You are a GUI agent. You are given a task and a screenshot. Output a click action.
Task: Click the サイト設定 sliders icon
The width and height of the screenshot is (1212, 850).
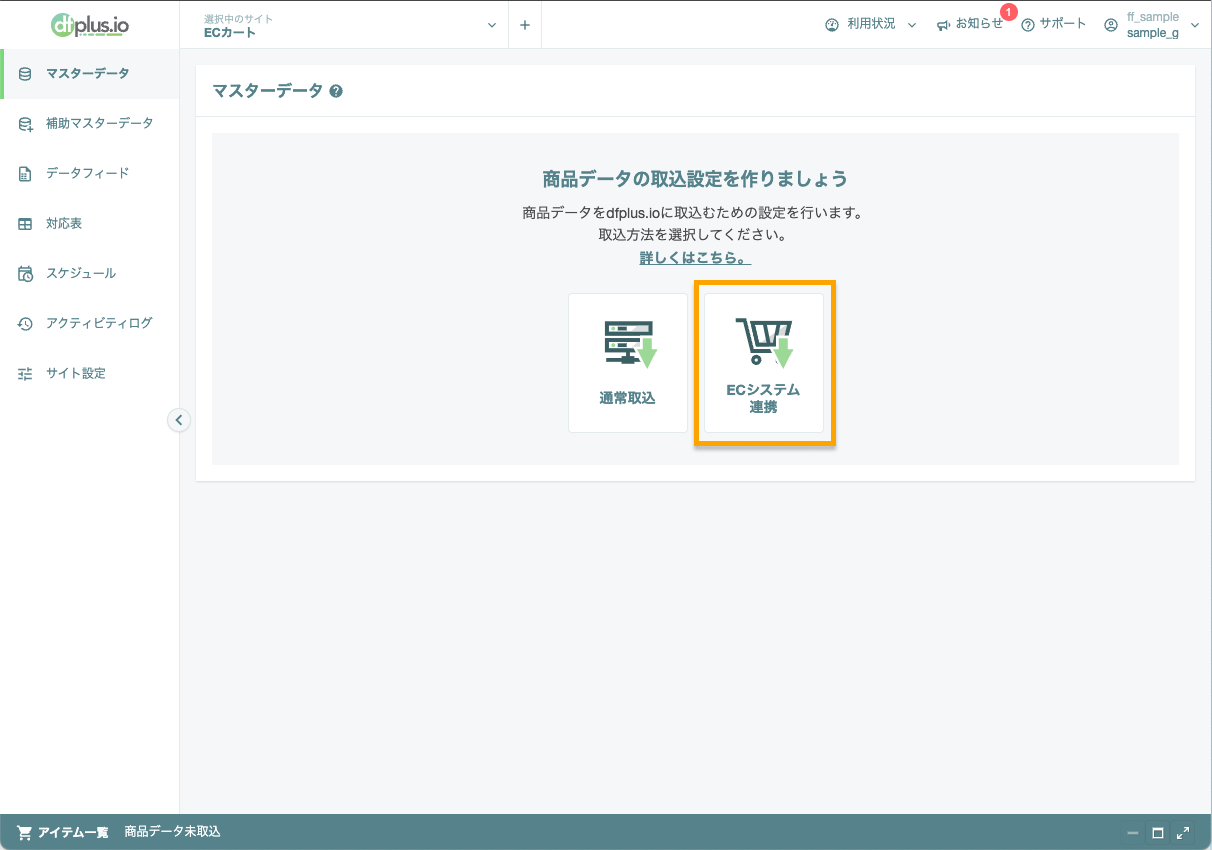[x=25, y=373]
